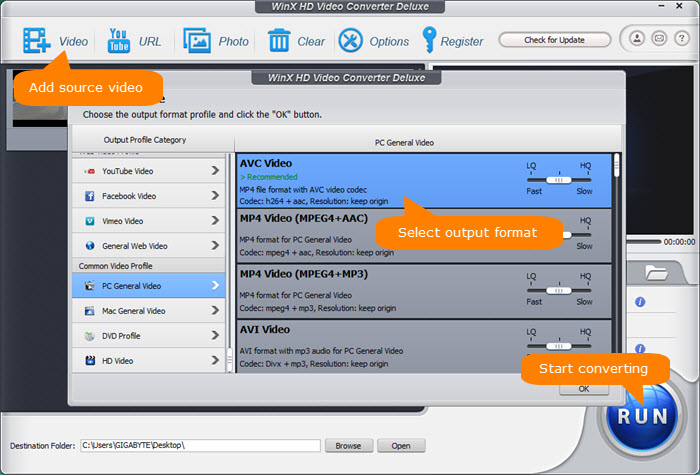The height and width of the screenshot is (475, 700).
Task: Click the YouTube URL icon
Action: (118, 41)
